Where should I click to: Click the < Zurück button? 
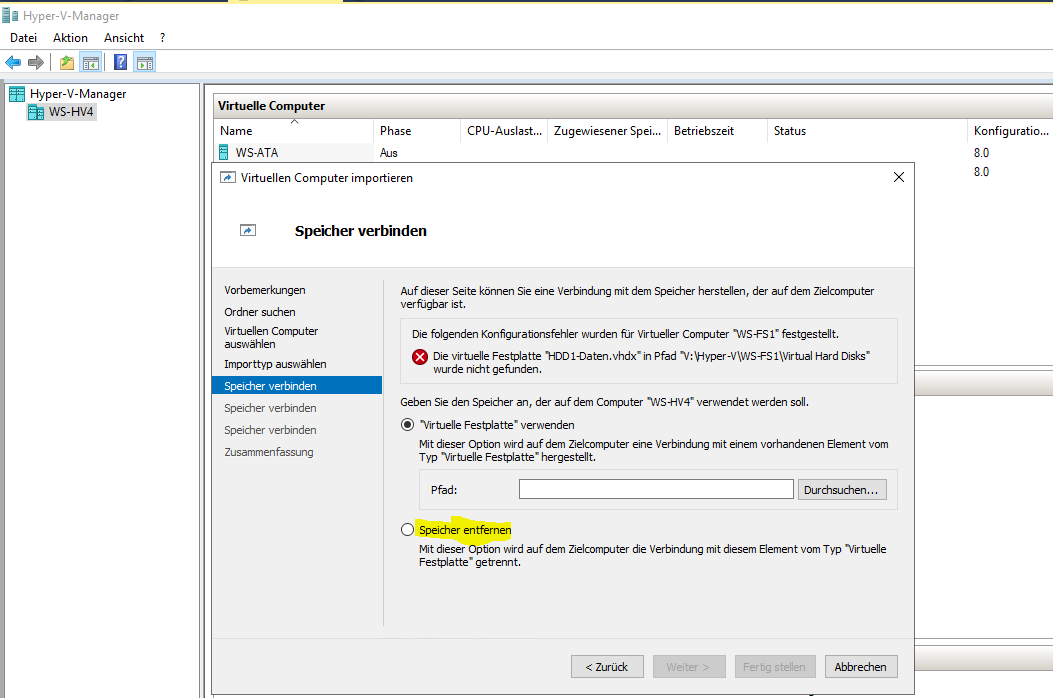point(607,666)
